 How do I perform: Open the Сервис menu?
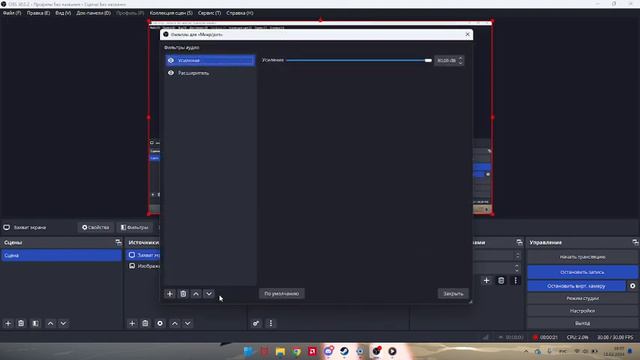point(209,13)
